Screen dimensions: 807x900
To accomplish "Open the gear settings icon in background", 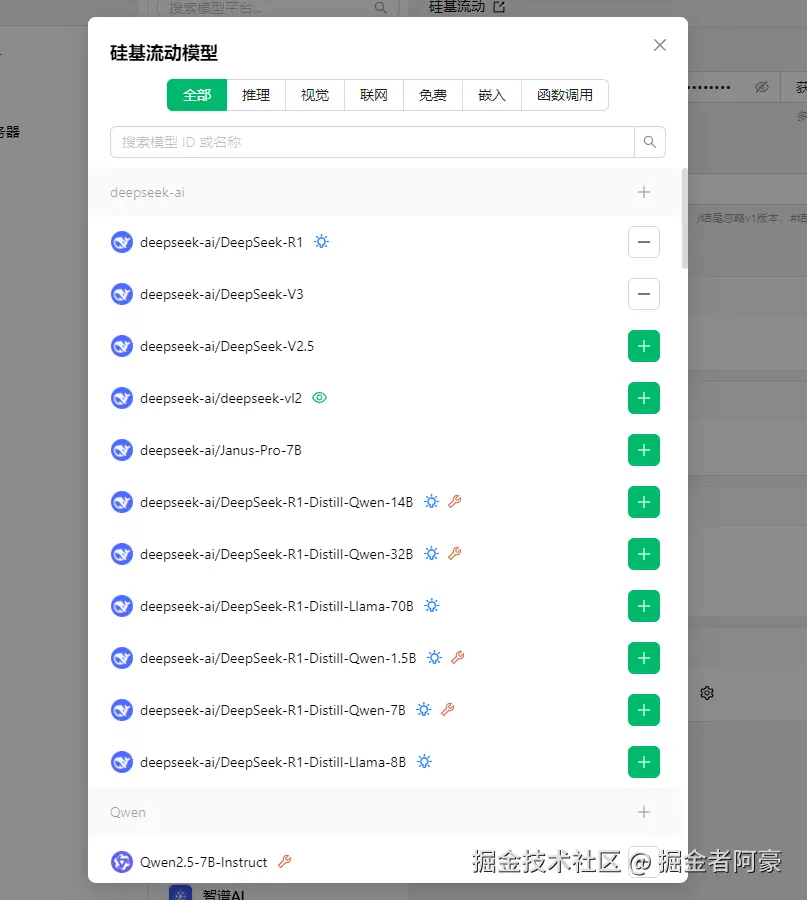I will coord(707,693).
